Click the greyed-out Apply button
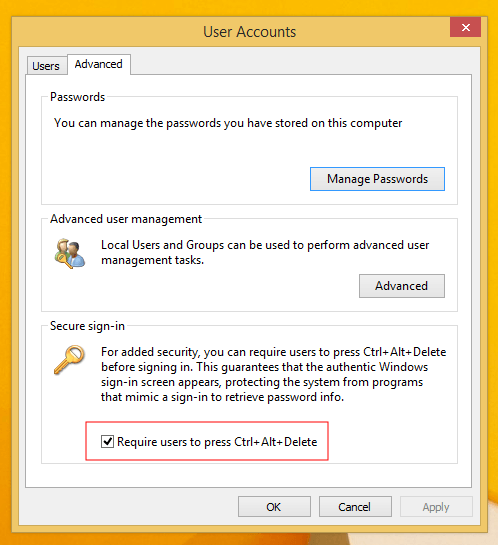 (436, 507)
